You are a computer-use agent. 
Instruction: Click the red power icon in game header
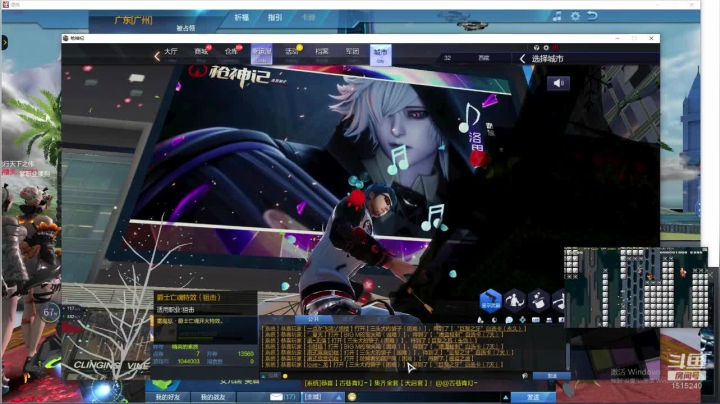pyautogui.click(x=556, y=48)
